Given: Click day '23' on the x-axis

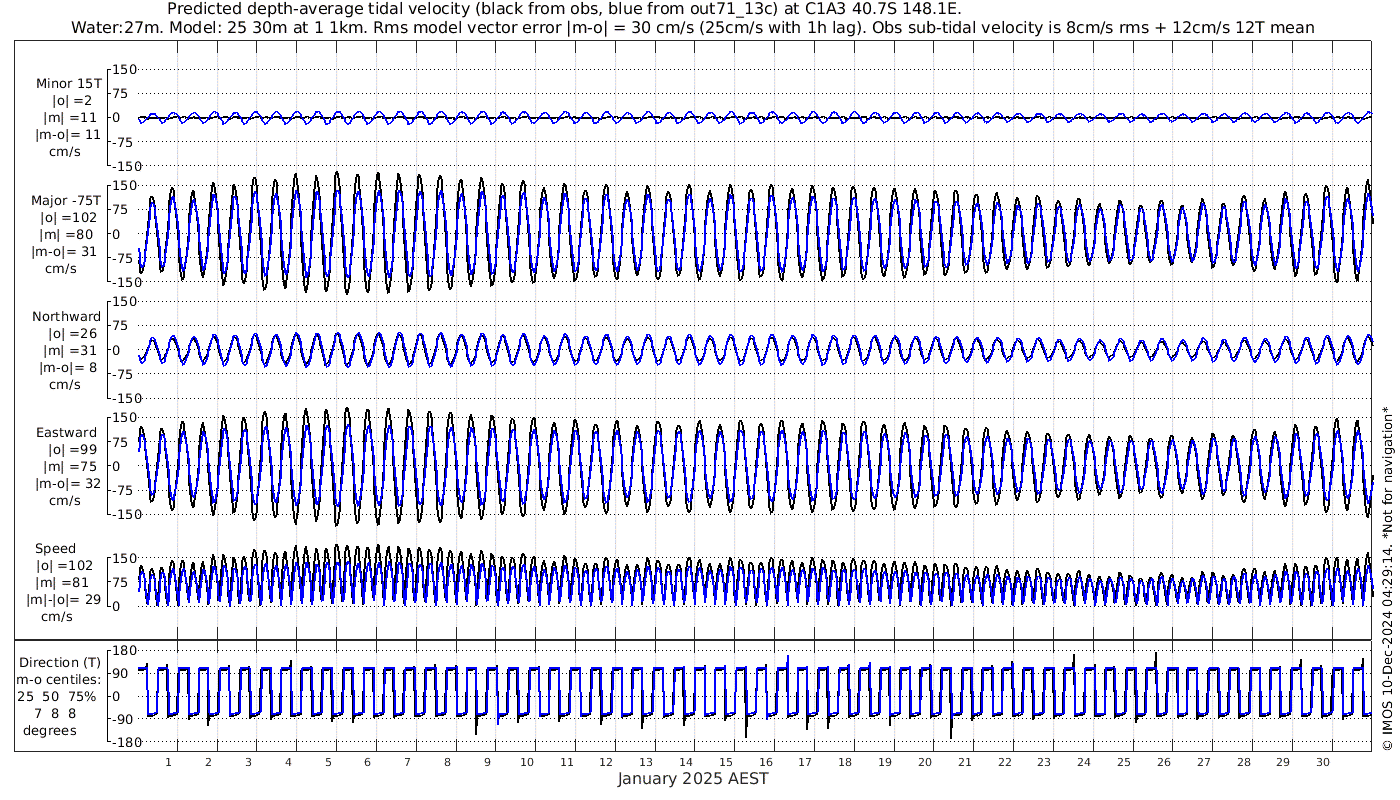Looking at the screenshot, I should point(1044,762).
